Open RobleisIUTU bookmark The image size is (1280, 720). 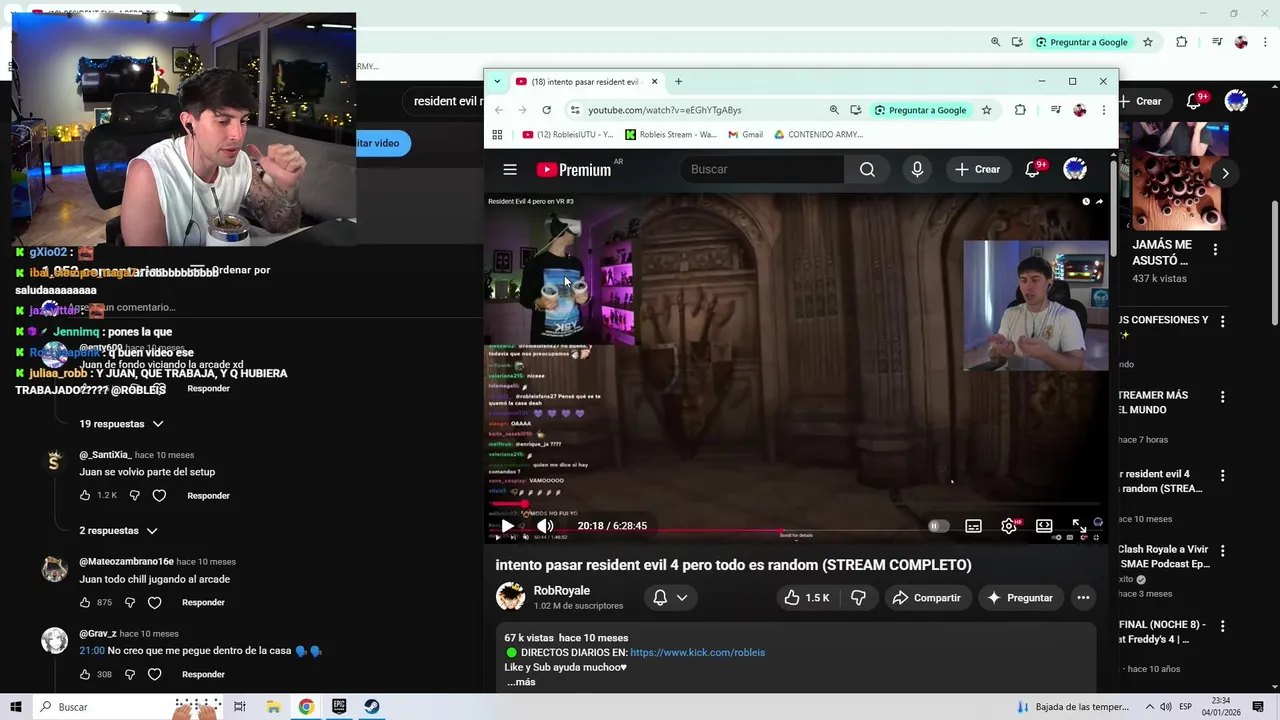click(x=568, y=134)
